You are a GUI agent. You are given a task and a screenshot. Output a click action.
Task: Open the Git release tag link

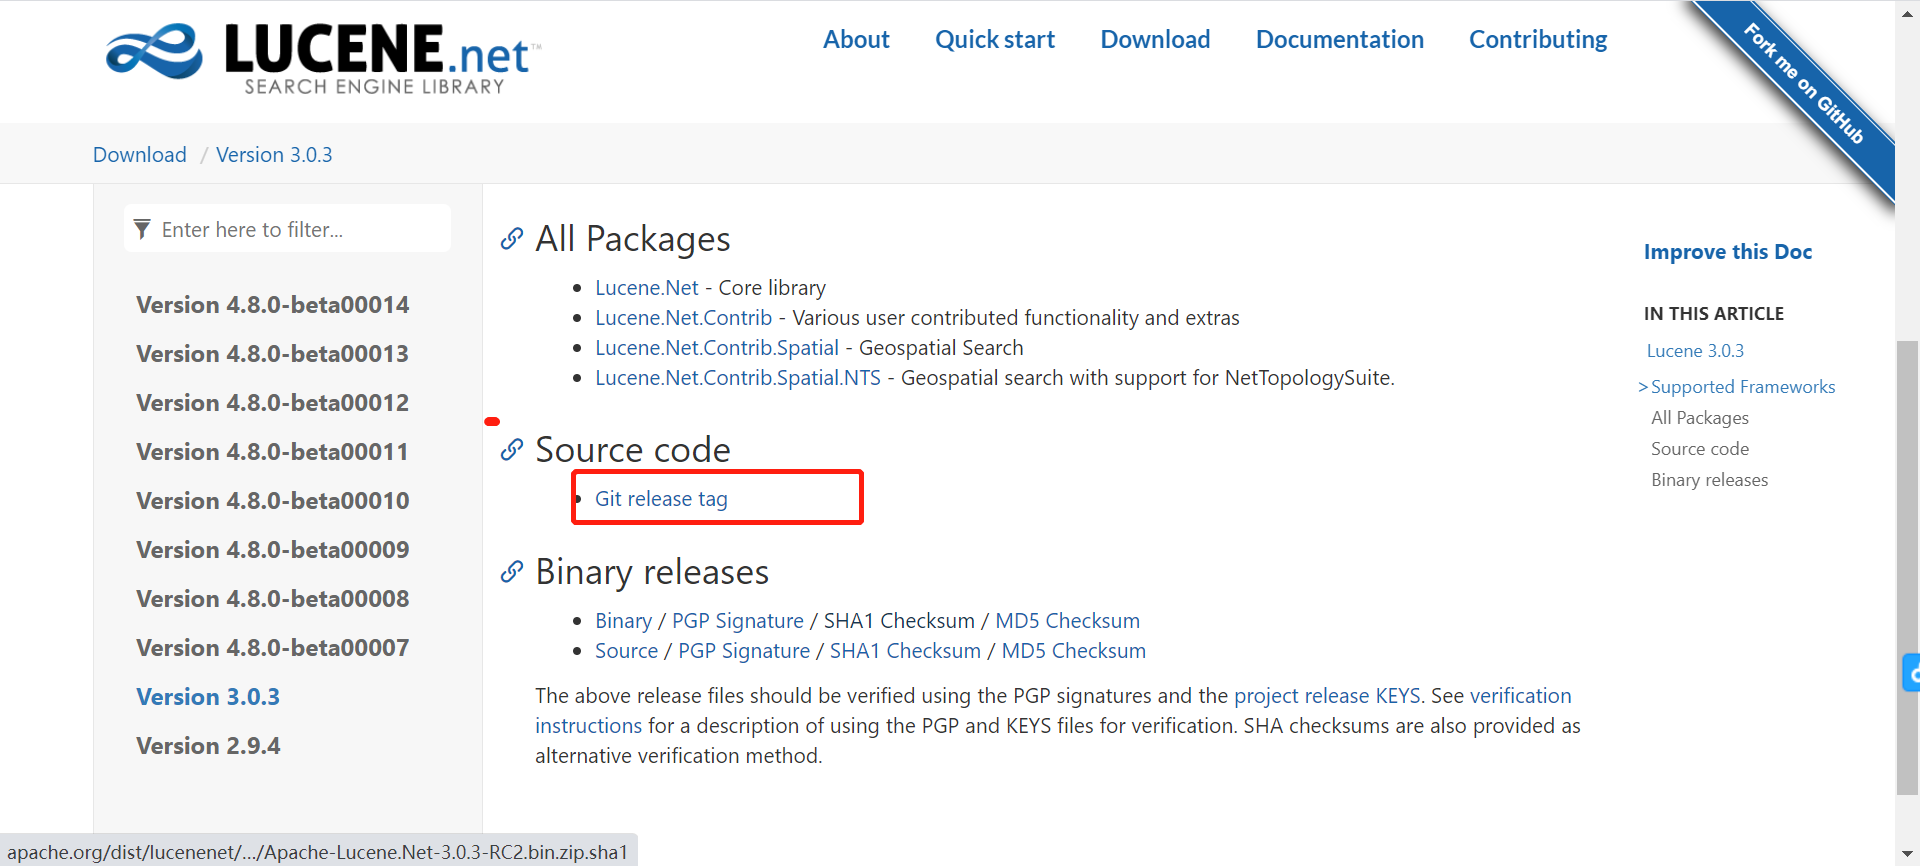pos(661,499)
